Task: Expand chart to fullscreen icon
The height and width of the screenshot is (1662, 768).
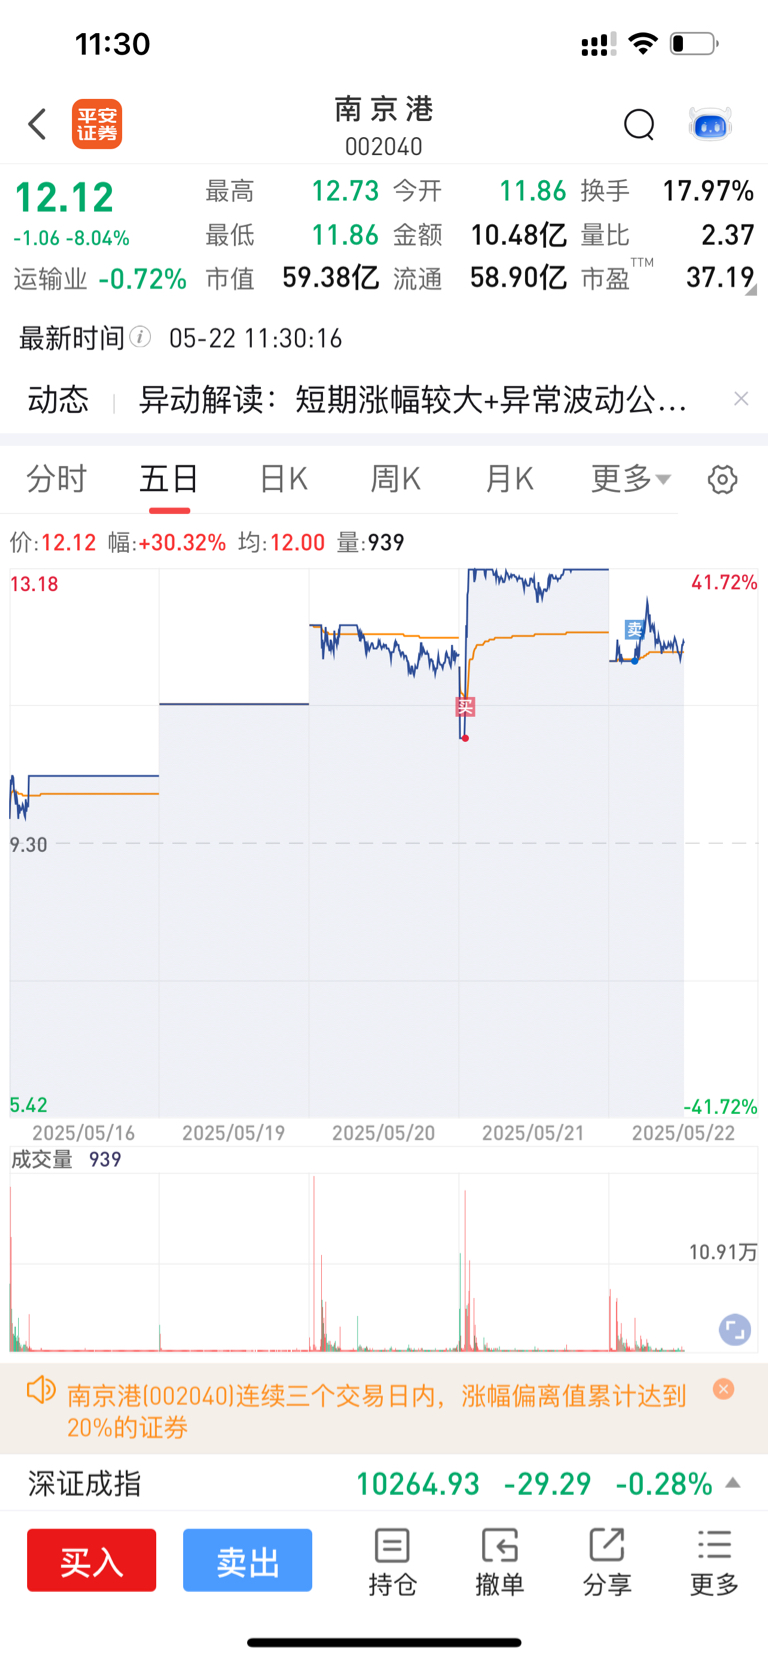Action: click(x=734, y=1329)
